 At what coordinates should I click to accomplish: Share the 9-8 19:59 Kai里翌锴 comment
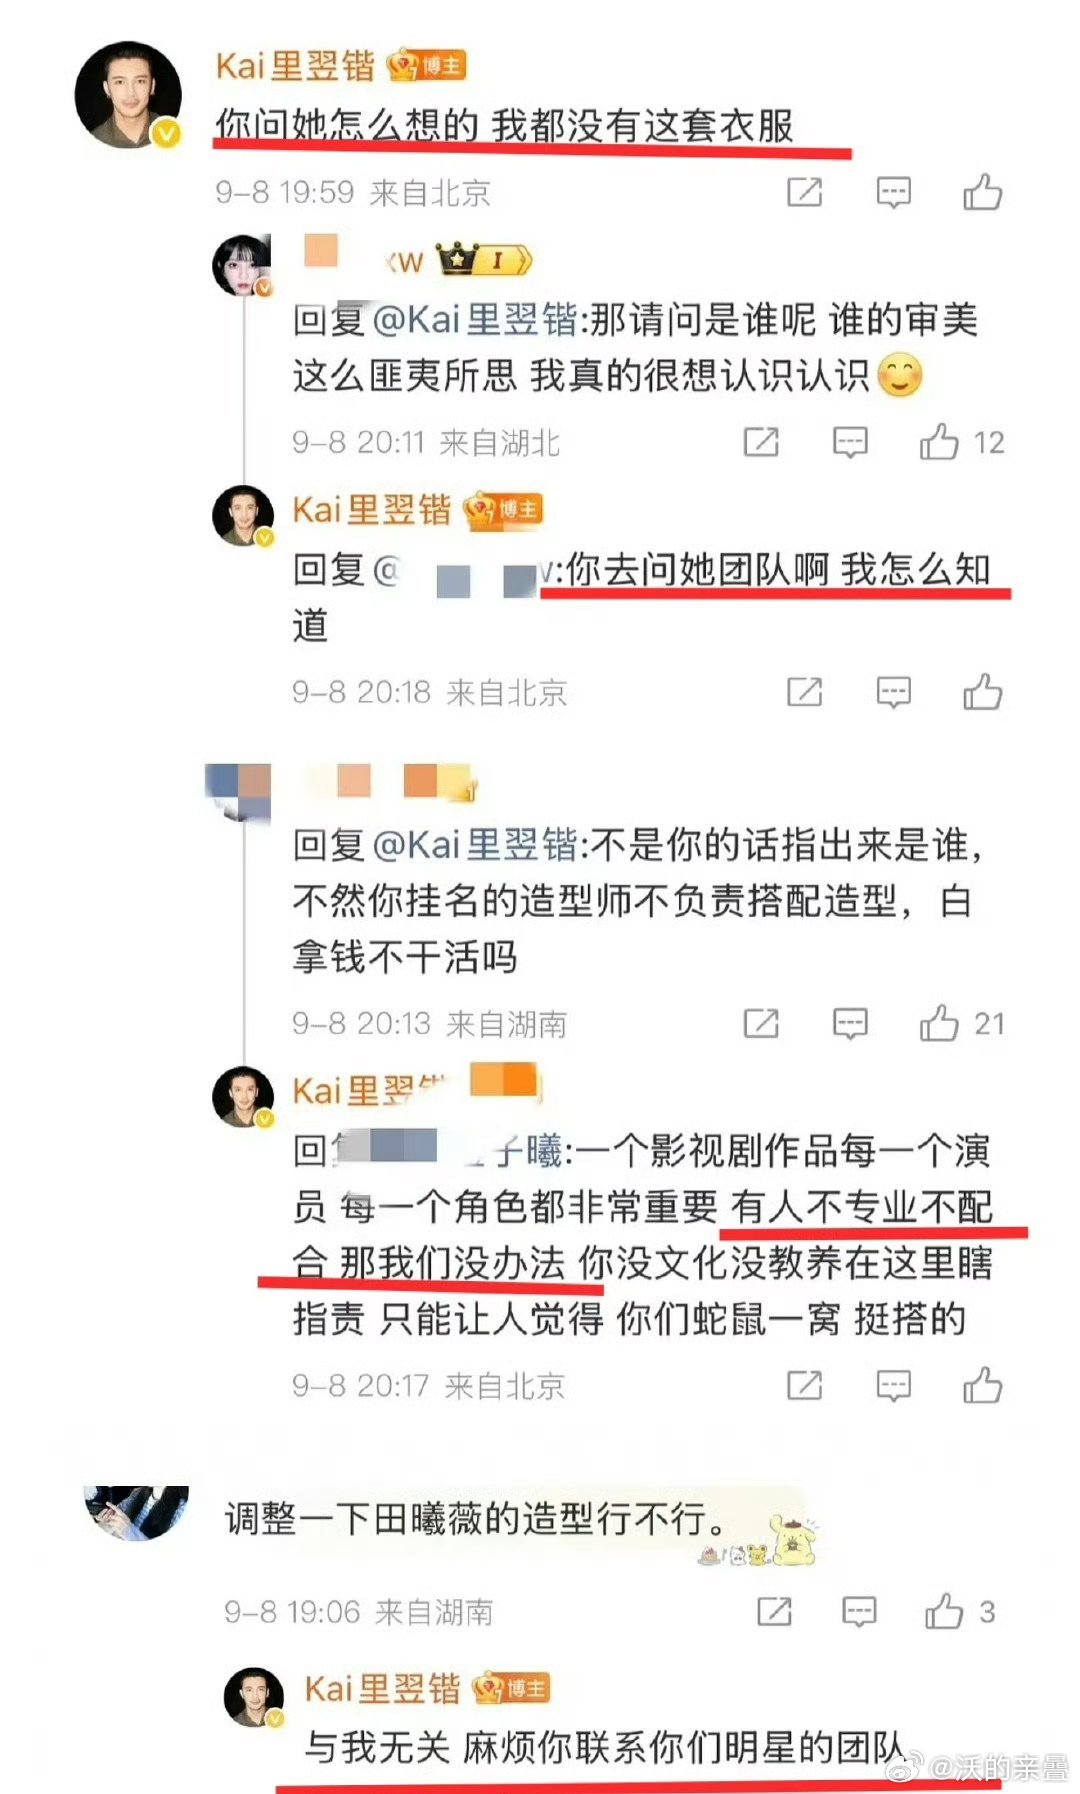(x=805, y=192)
